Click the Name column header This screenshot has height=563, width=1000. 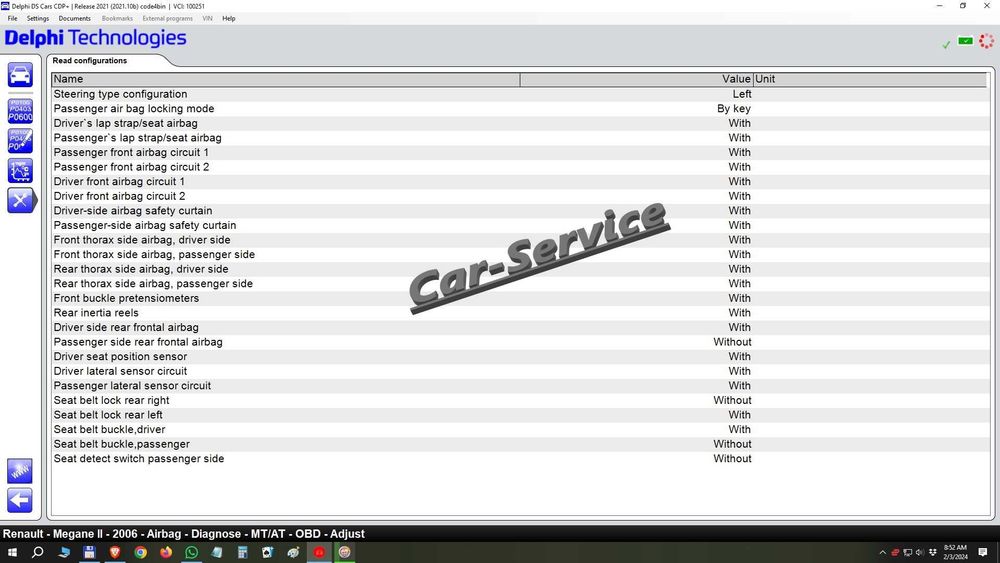(x=286, y=79)
